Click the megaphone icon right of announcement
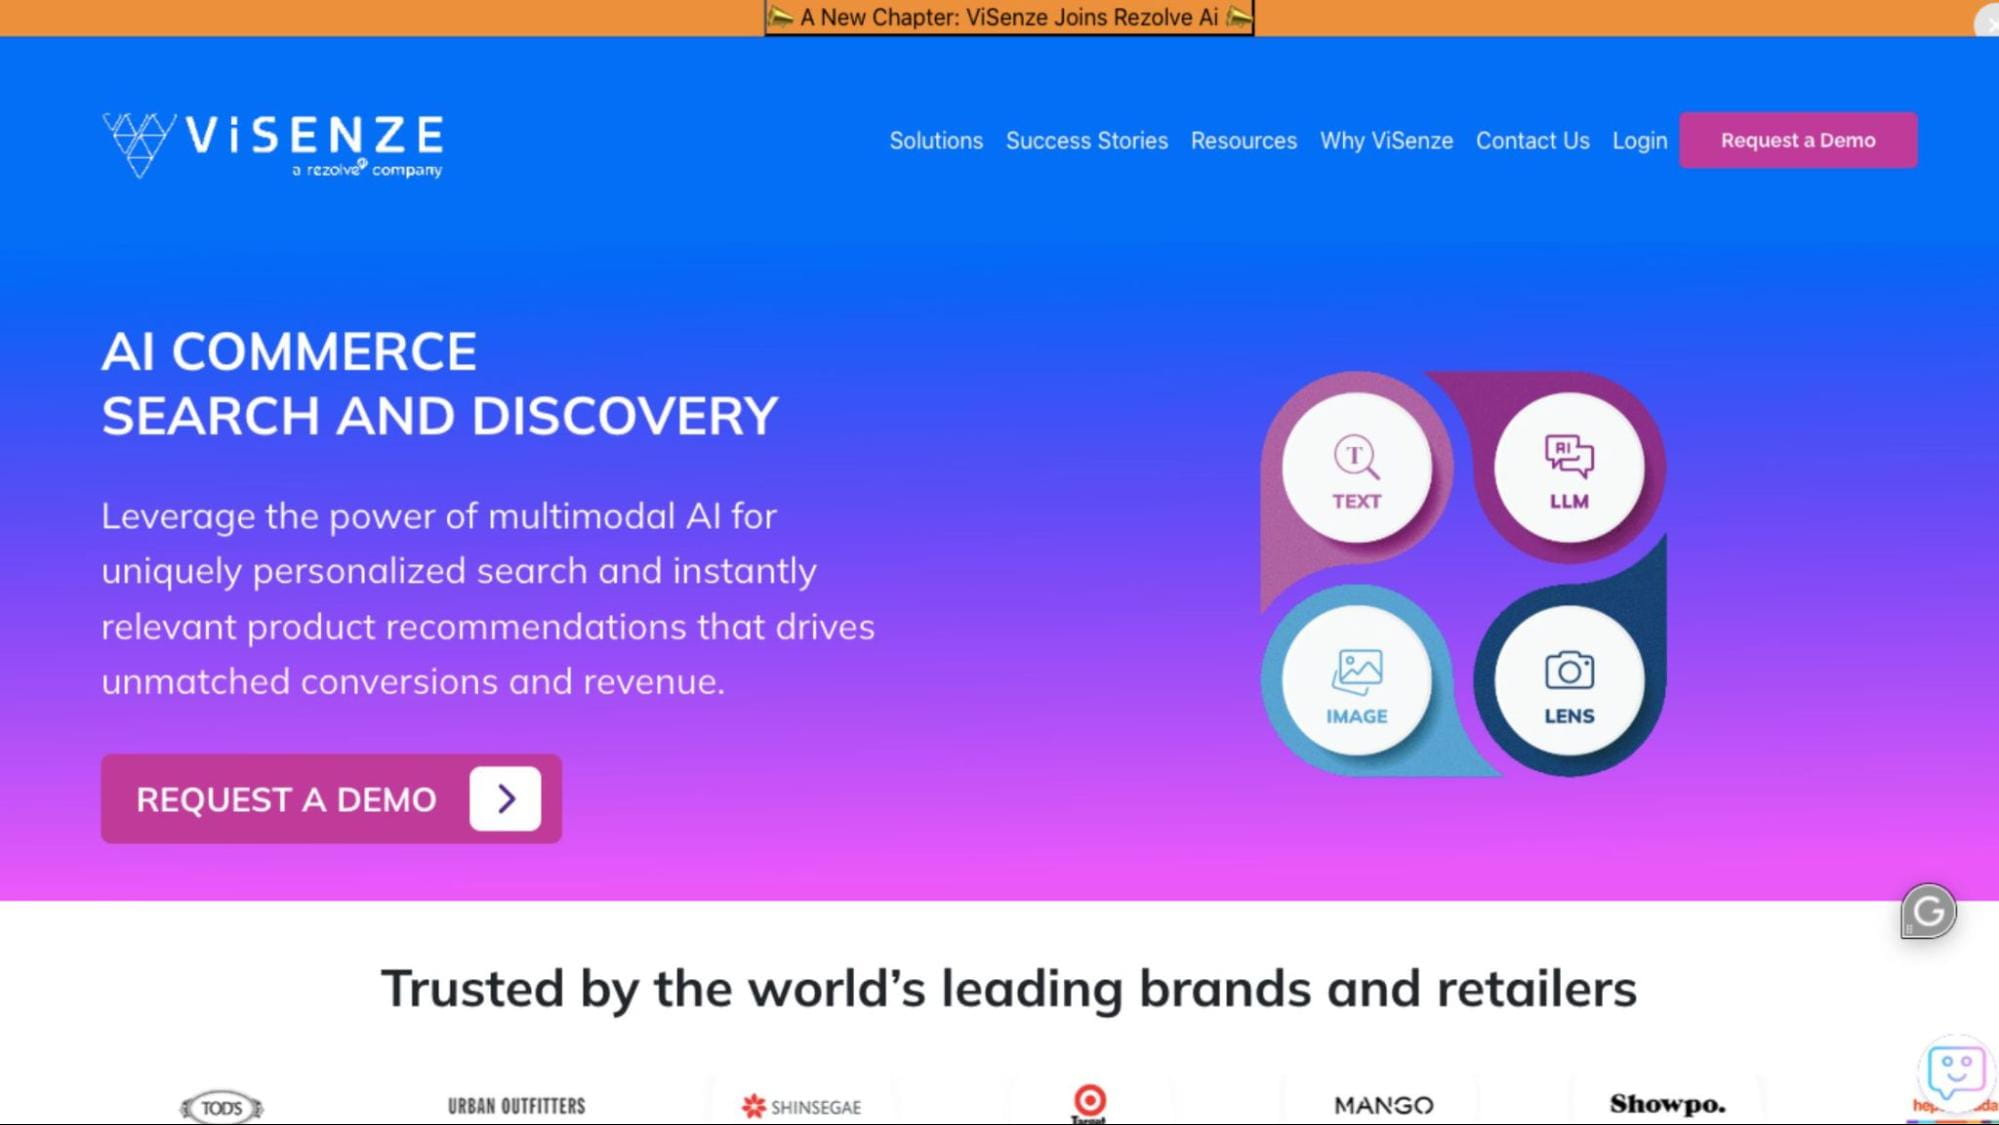The height and width of the screenshot is (1125, 1999). (x=1238, y=17)
